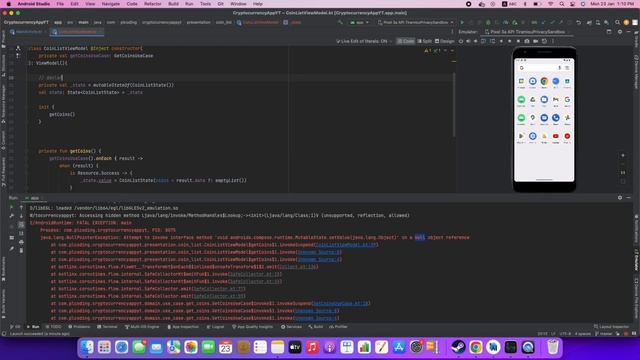Open the Project side panel
640x360 pixels.
(x=3, y=38)
